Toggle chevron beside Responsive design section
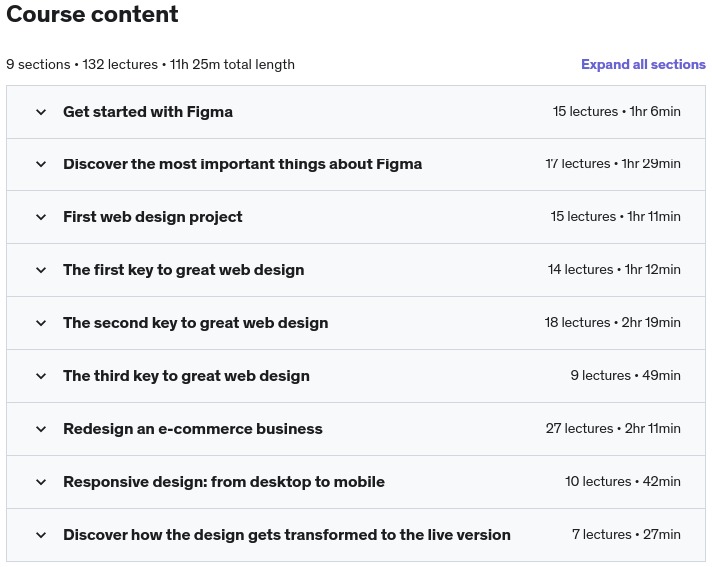This screenshot has height=567, width=712. coord(41,482)
